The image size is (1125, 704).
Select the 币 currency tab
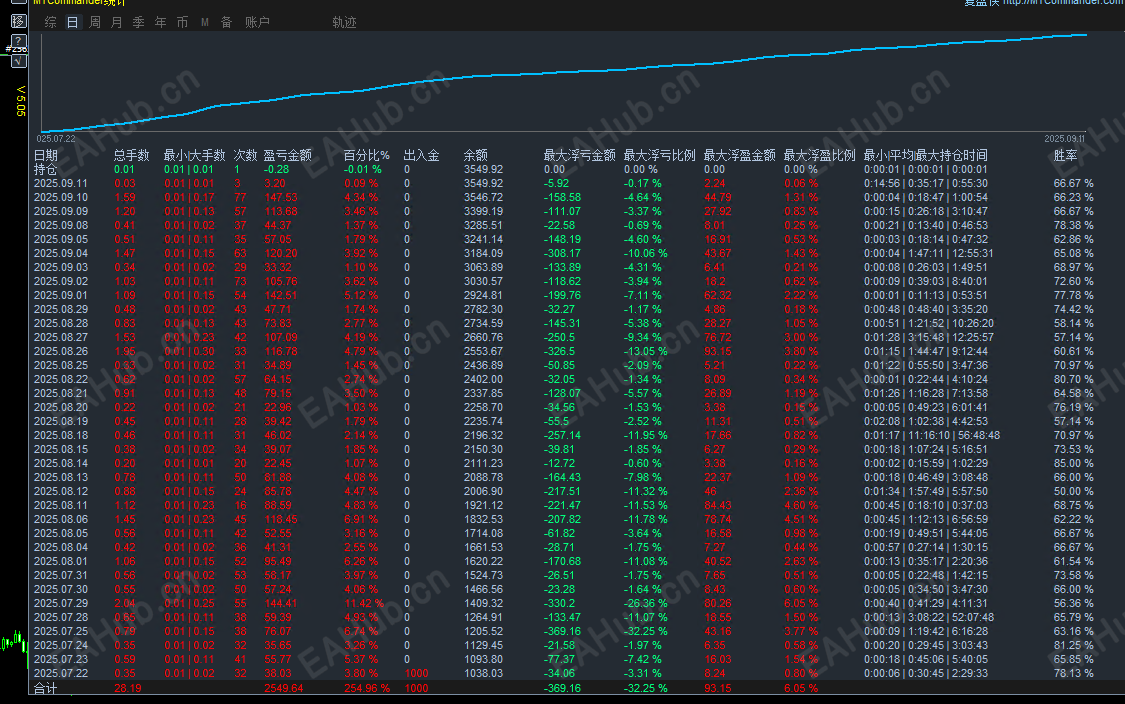tap(182, 22)
